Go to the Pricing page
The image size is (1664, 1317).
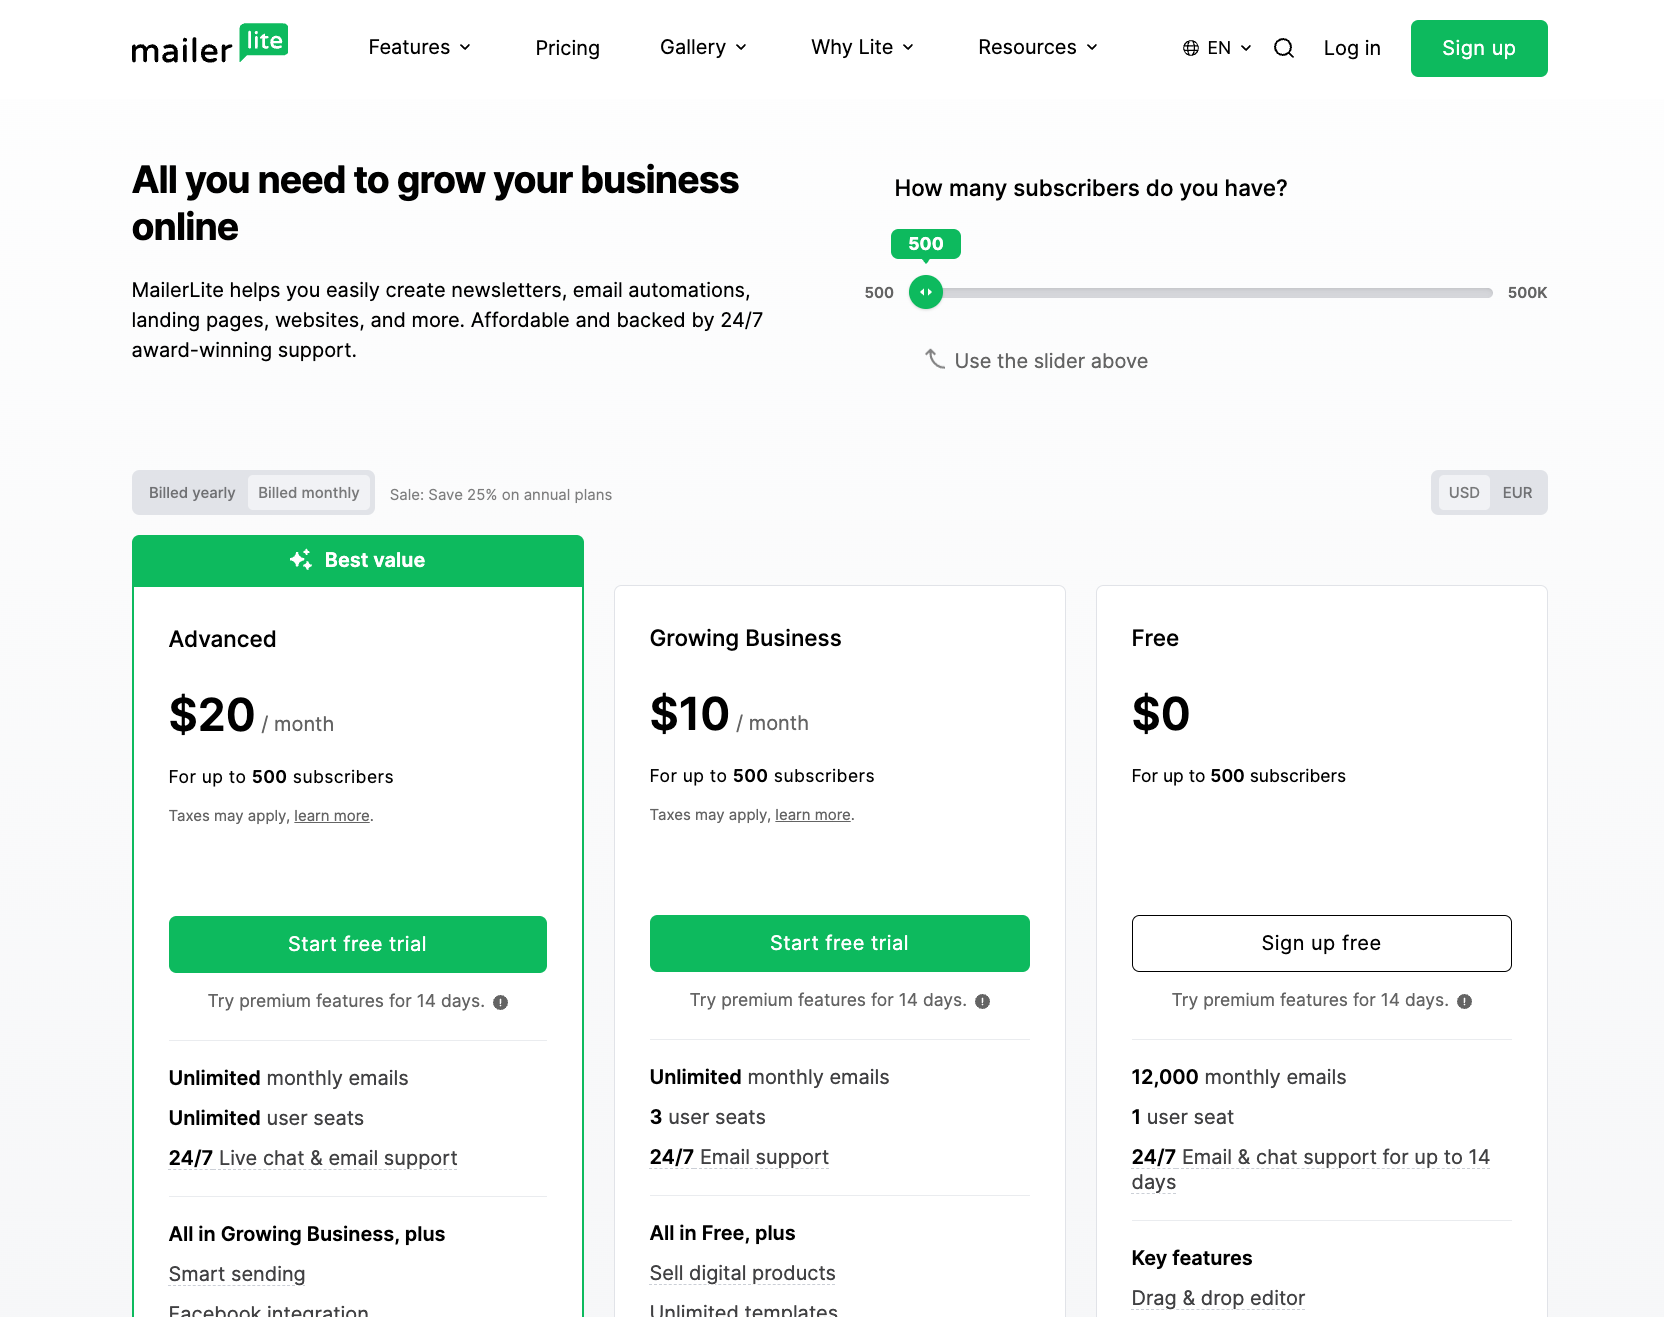(567, 47)
